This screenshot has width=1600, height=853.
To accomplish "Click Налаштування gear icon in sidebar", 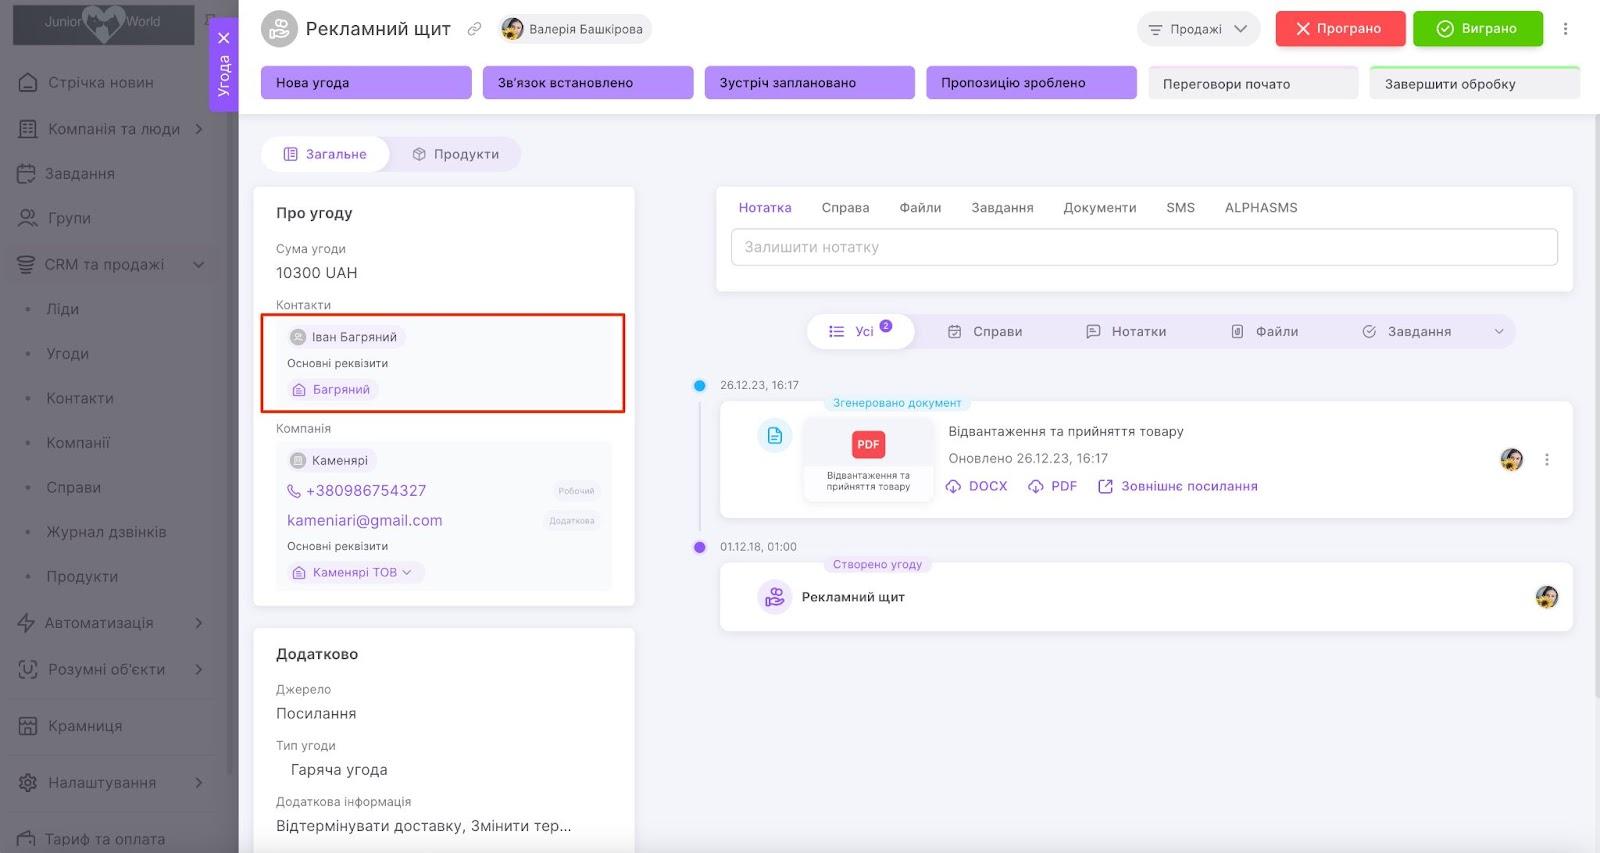I will tap(28, 783).
